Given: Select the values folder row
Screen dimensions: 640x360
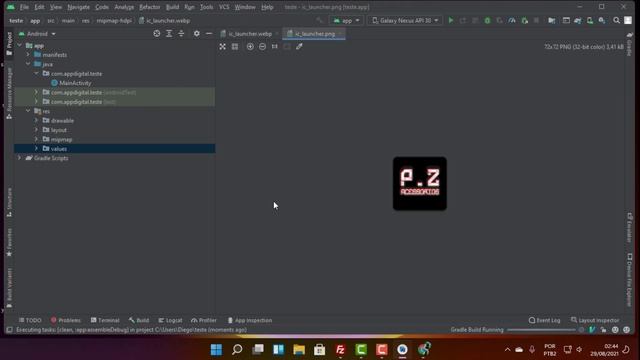Looking at the screenshot, I should pyautogui.click(x=115, y=149).
